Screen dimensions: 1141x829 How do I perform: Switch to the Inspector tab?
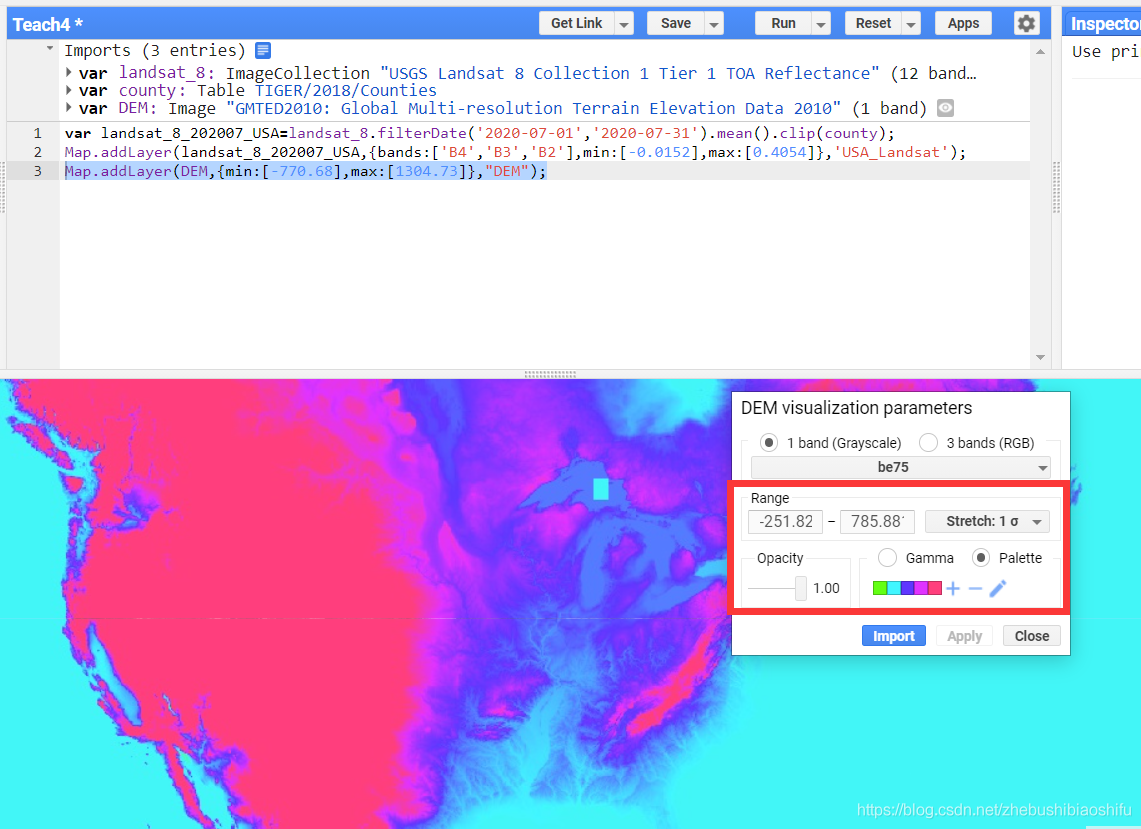pos(1103,23)
